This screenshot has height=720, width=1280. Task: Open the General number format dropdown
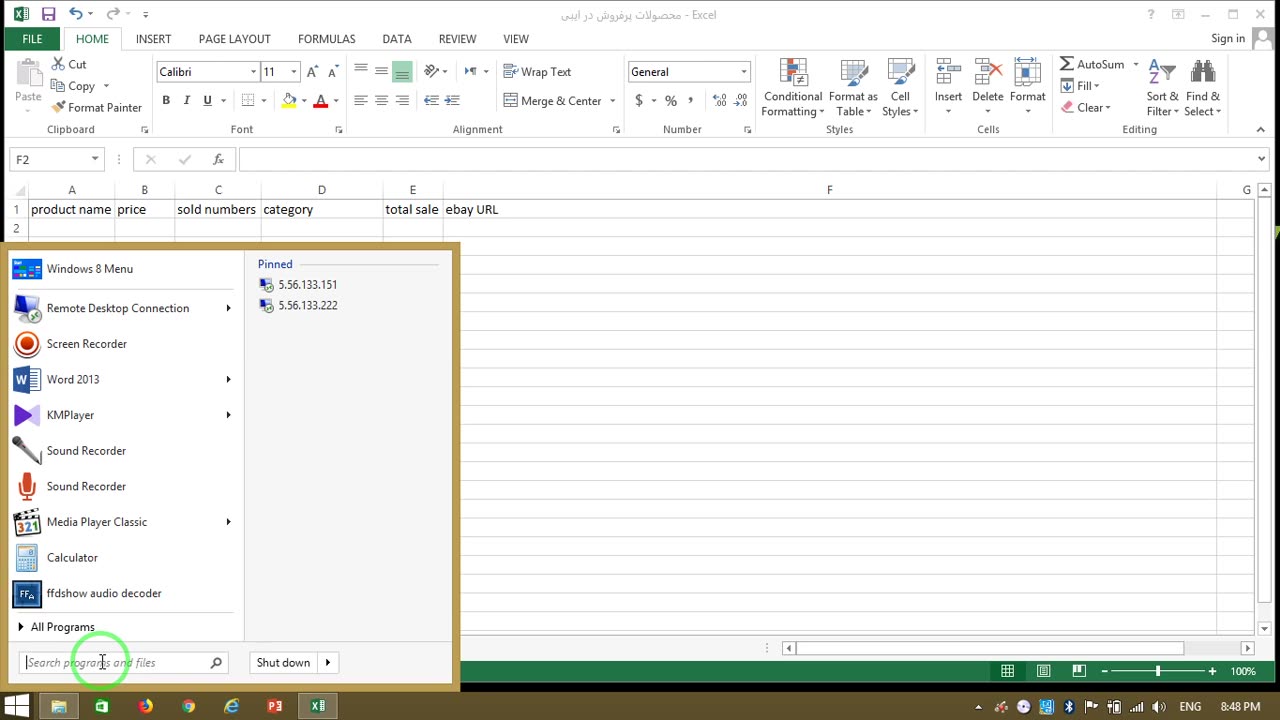(743, 72)
